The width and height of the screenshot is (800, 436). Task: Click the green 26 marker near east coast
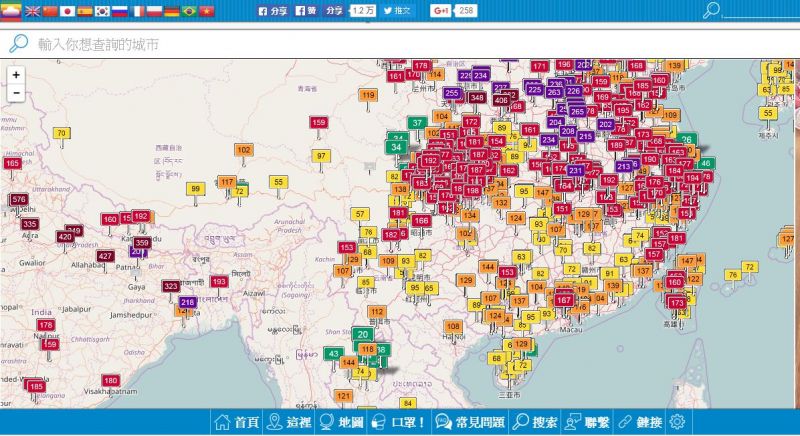(687, 139)
